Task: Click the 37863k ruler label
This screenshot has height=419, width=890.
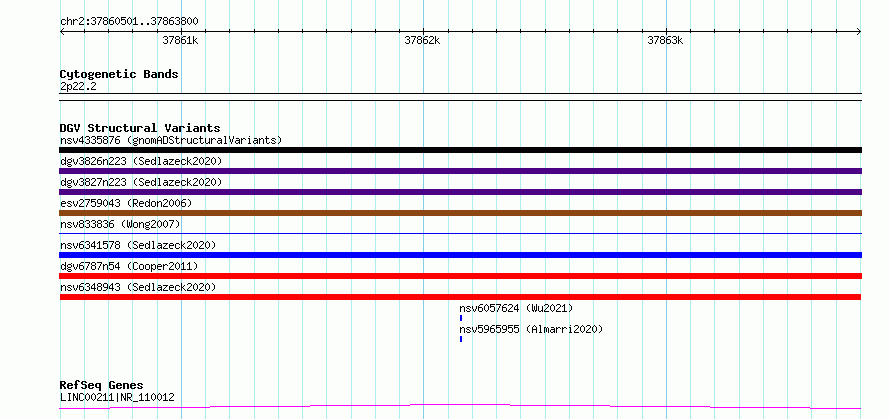Action: tap(665, 40)
